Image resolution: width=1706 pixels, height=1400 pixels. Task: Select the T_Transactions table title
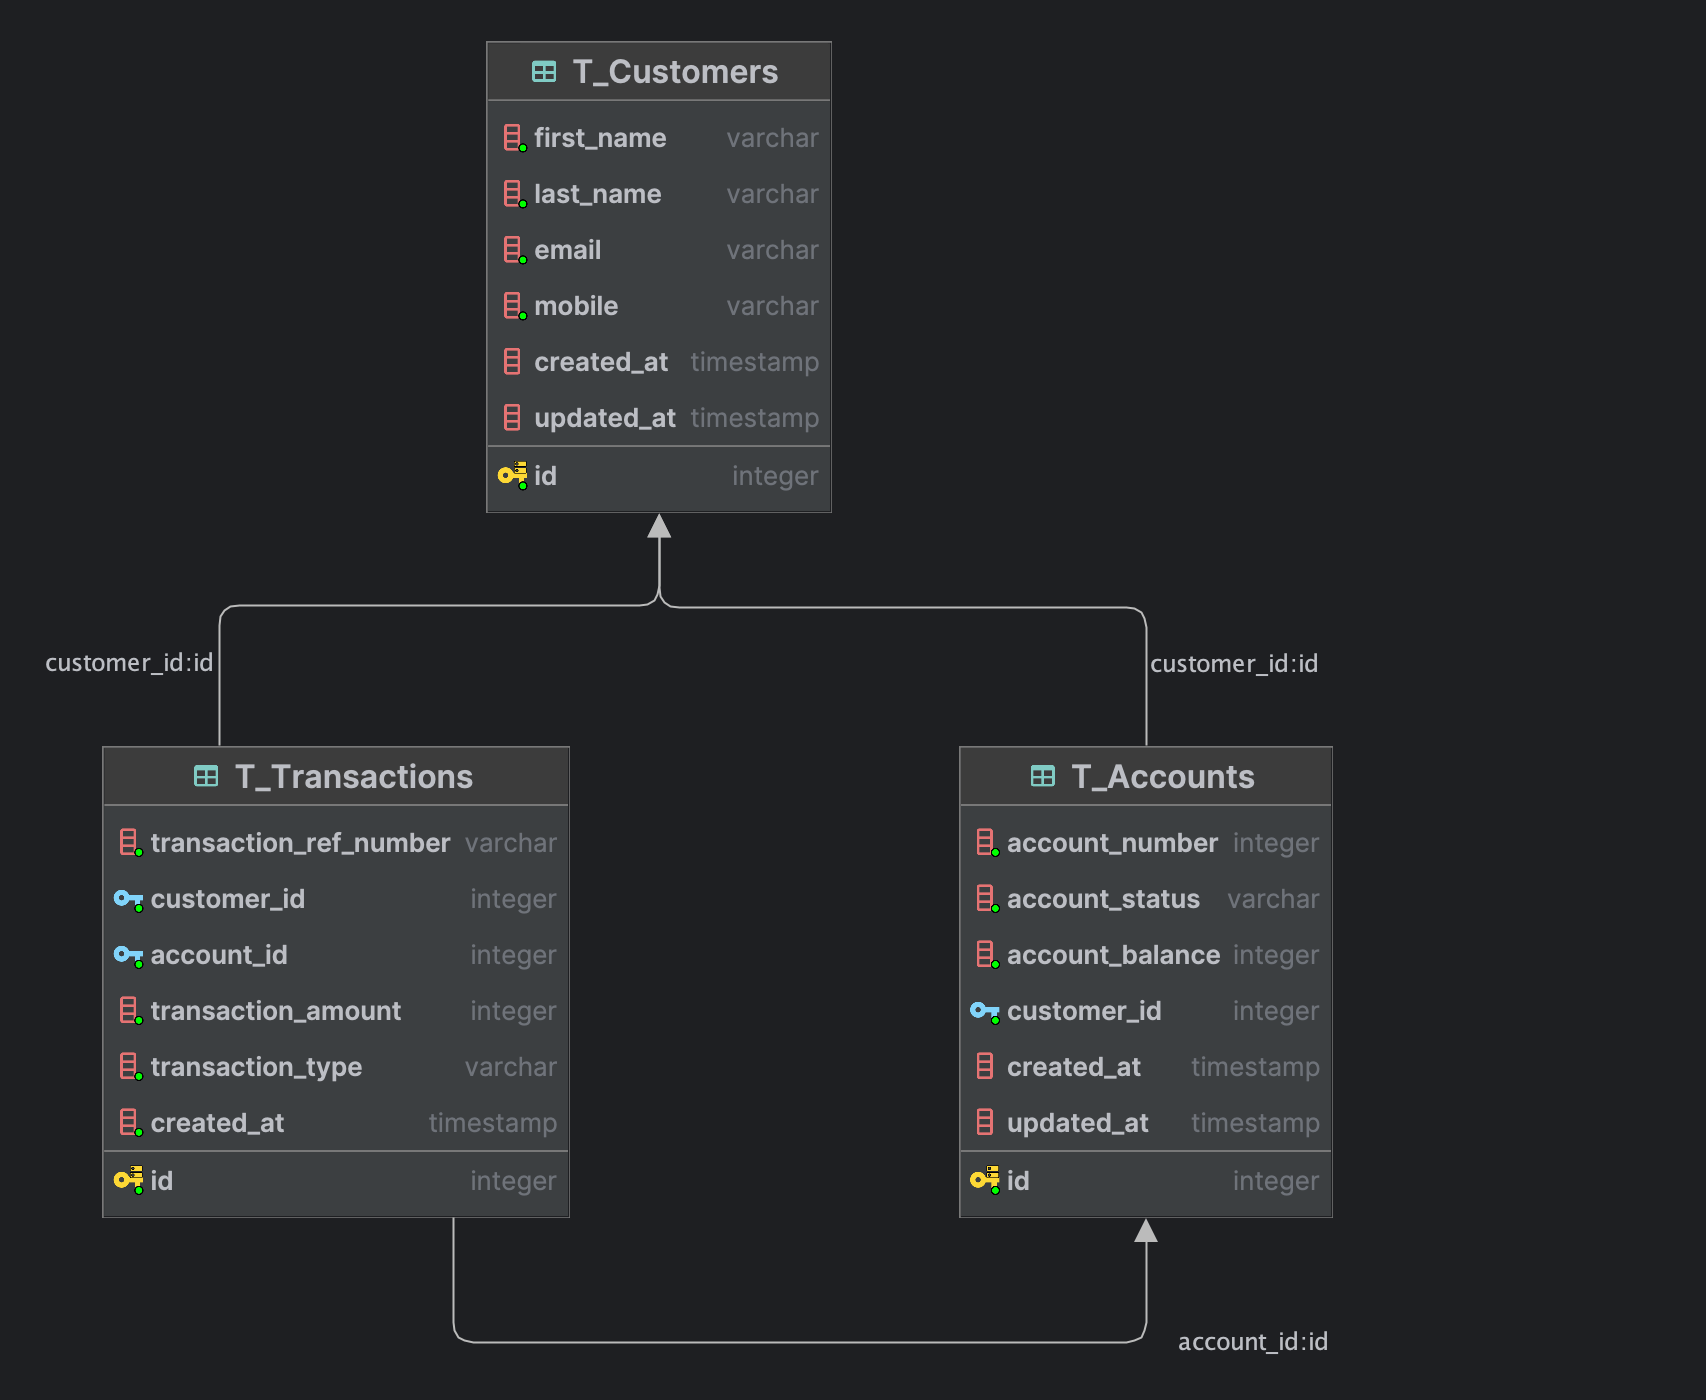tap(354, 777)
